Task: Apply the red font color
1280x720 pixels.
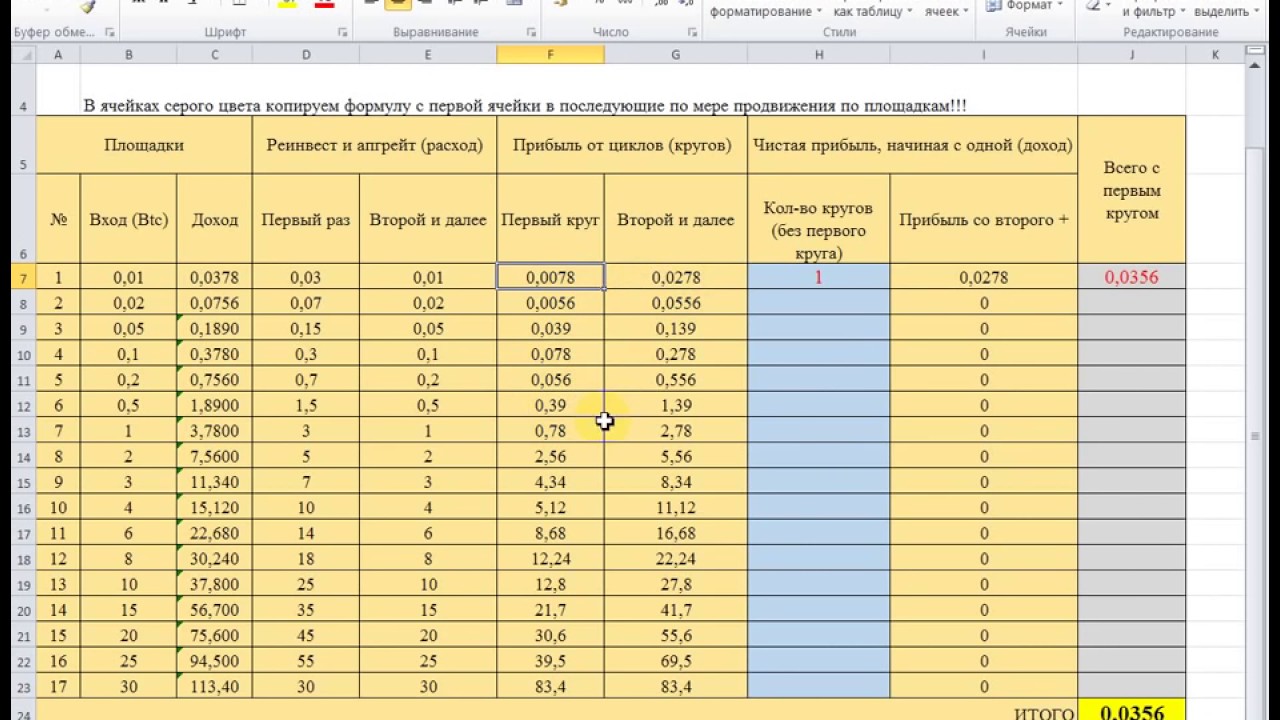Action: pyautogui.click(x=324, y=5)
